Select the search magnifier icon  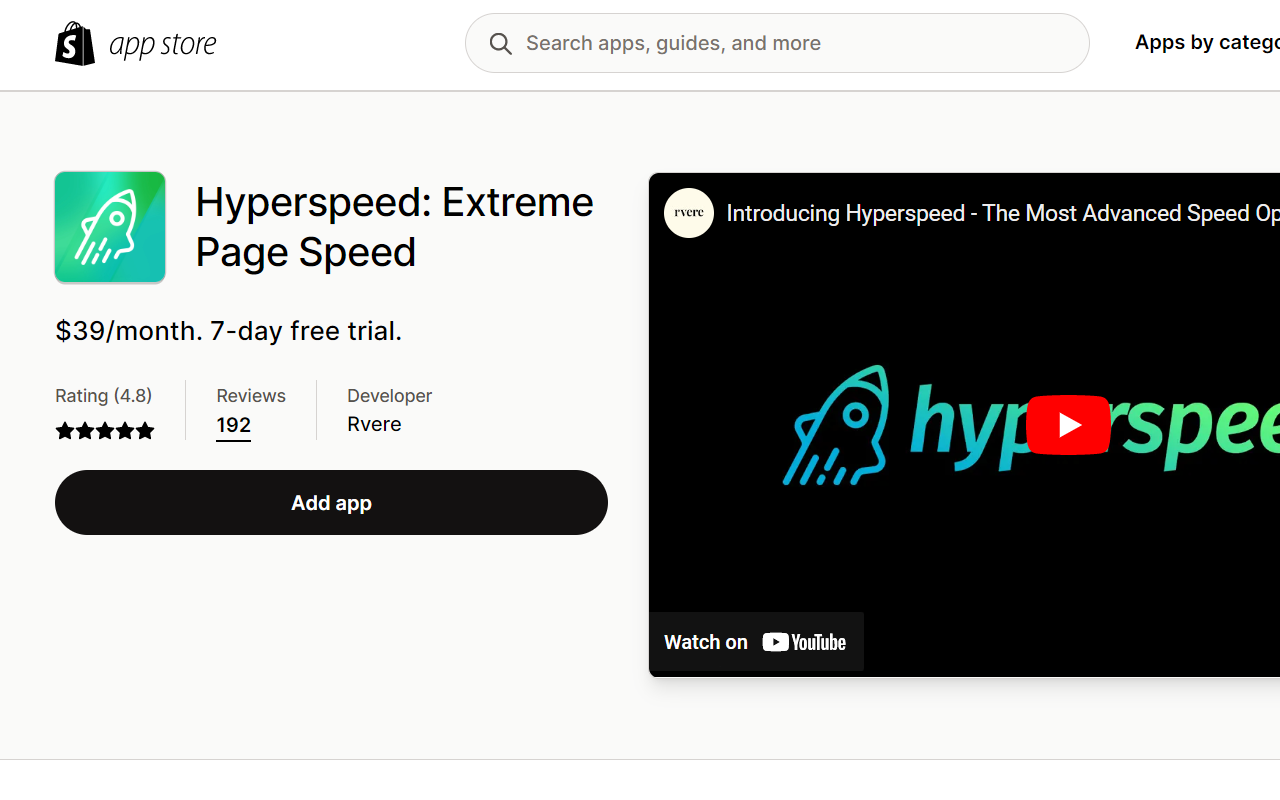(500, 43)
